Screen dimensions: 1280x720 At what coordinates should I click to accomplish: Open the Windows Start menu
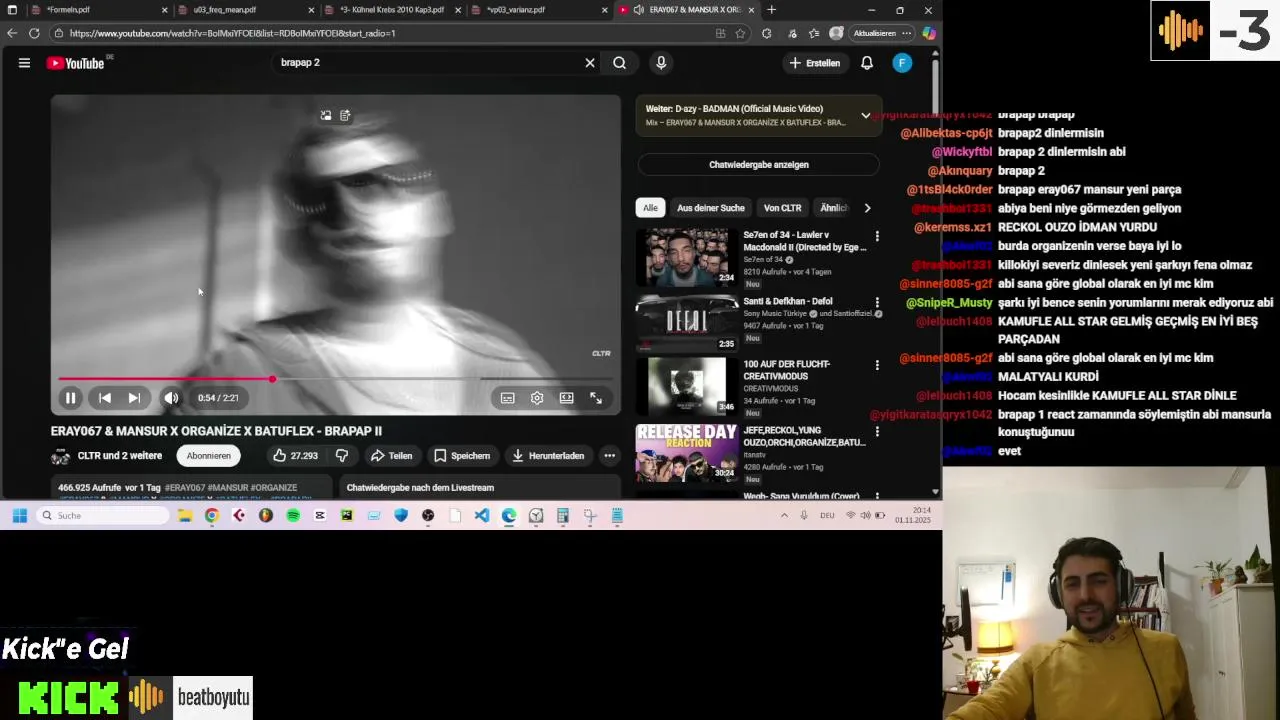tap(19, 516)
